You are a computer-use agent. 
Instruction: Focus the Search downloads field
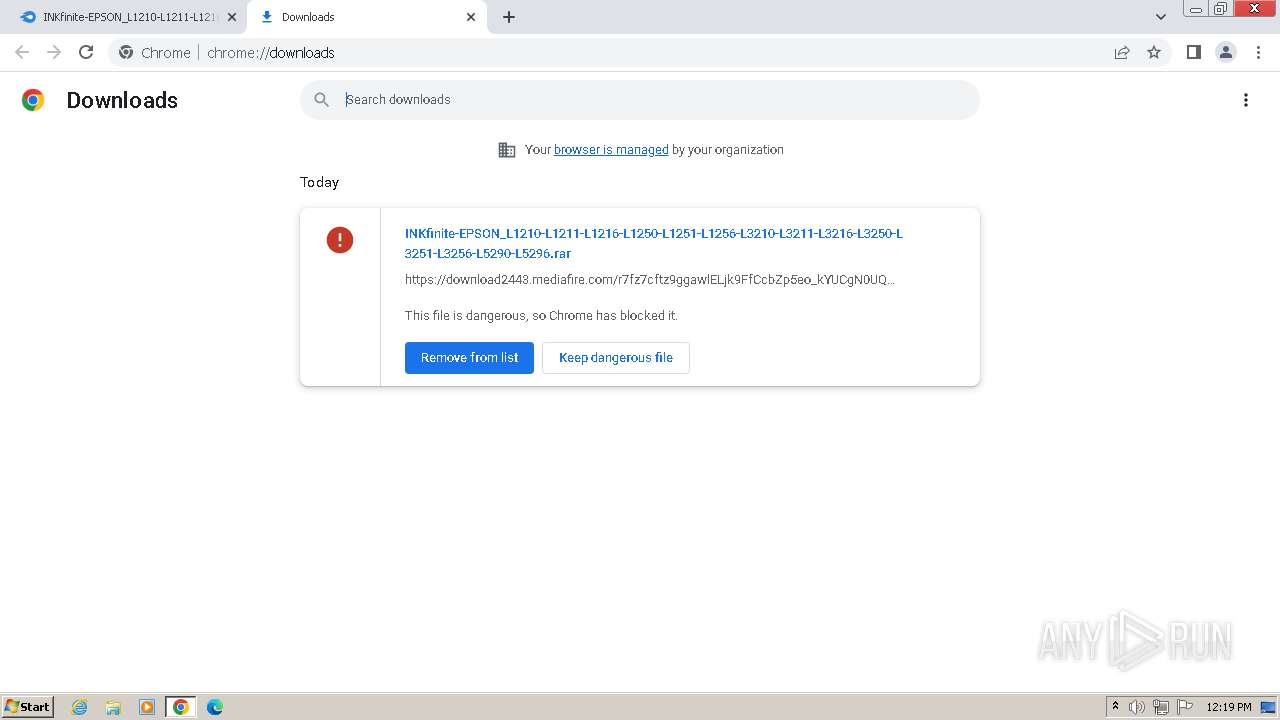(640, 99)
